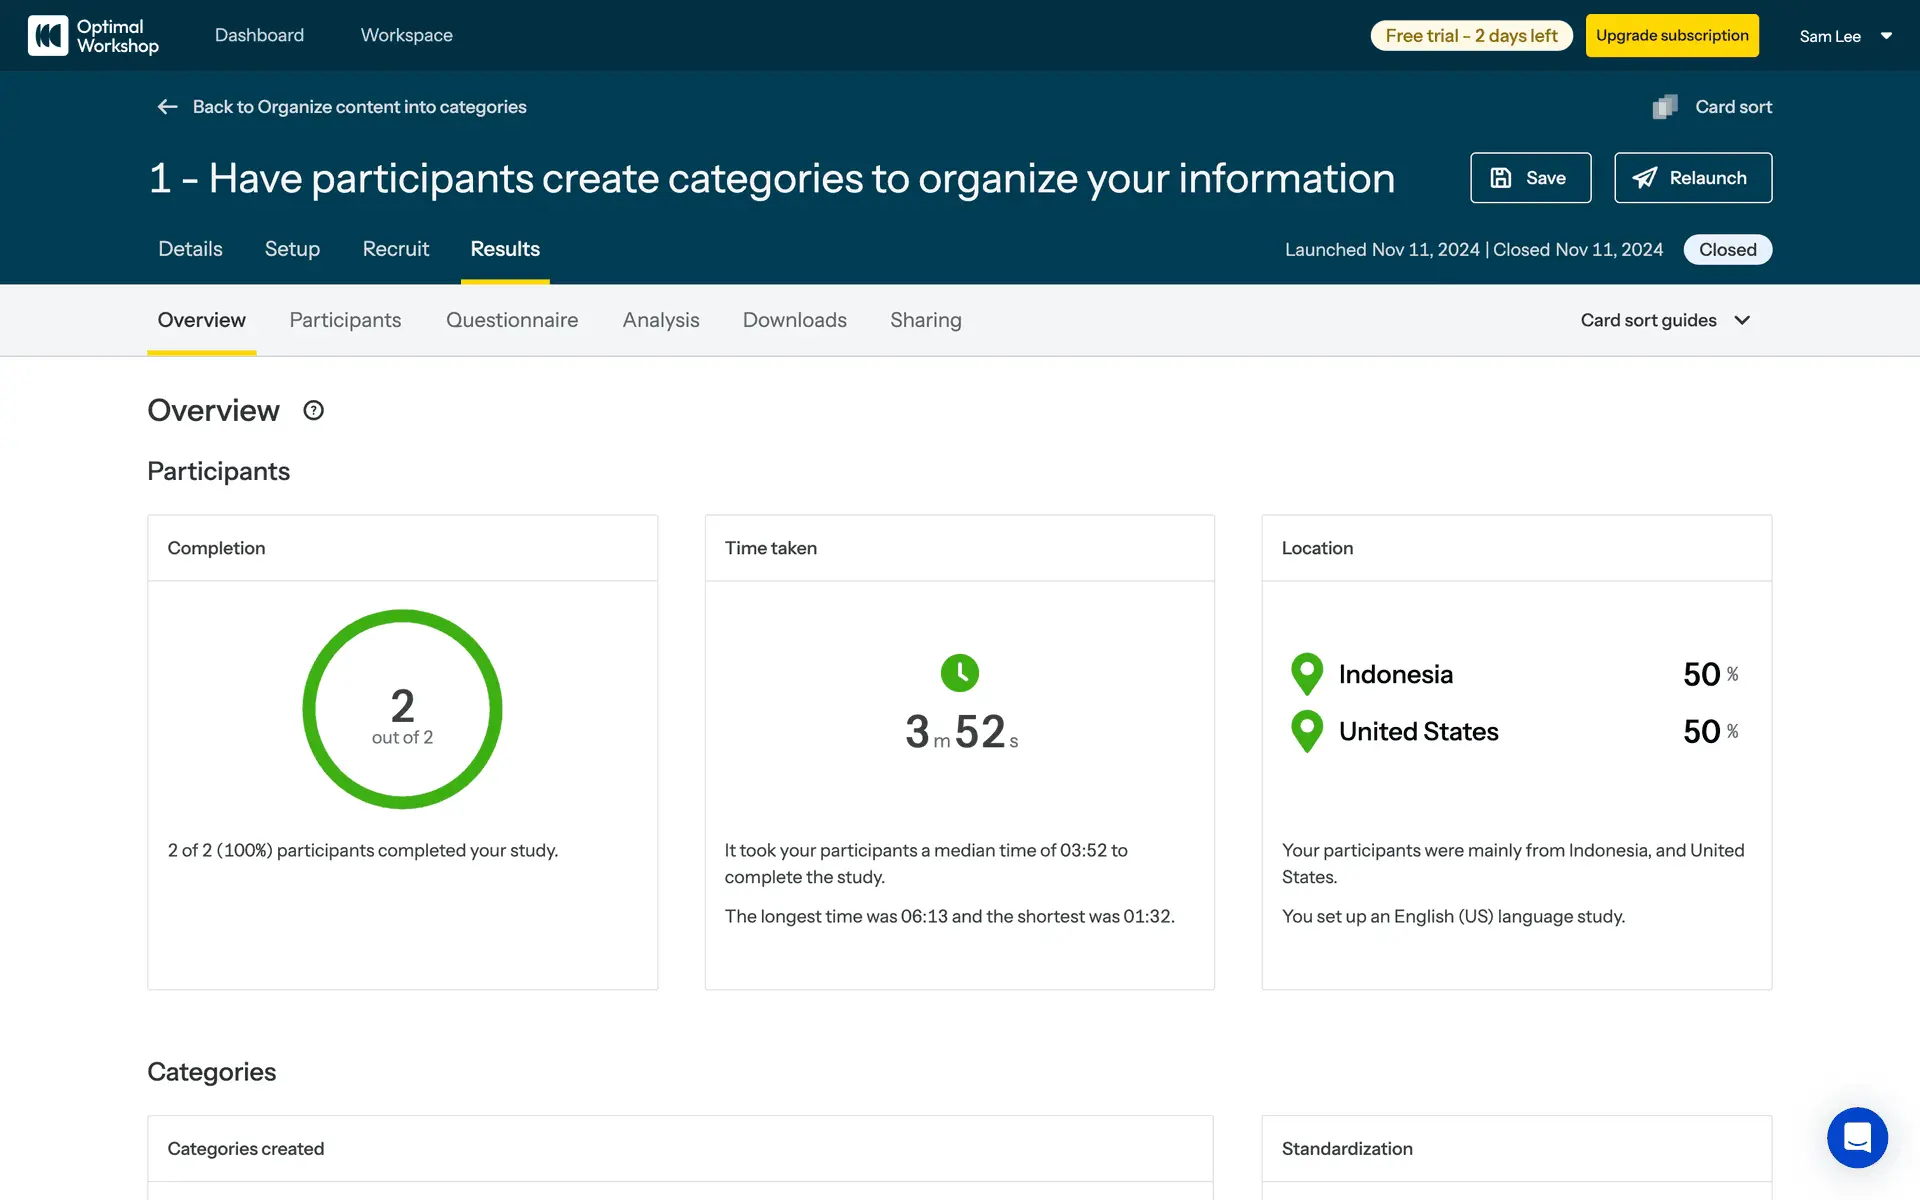This screenshot has height=1200, width=1920.
Task: Click the Indonesia location pin icon
Action: (x=1306, y=674)
